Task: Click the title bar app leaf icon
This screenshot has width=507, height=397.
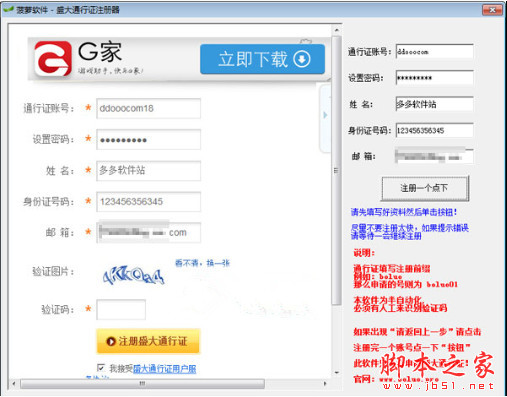Action: click(8, 9)
